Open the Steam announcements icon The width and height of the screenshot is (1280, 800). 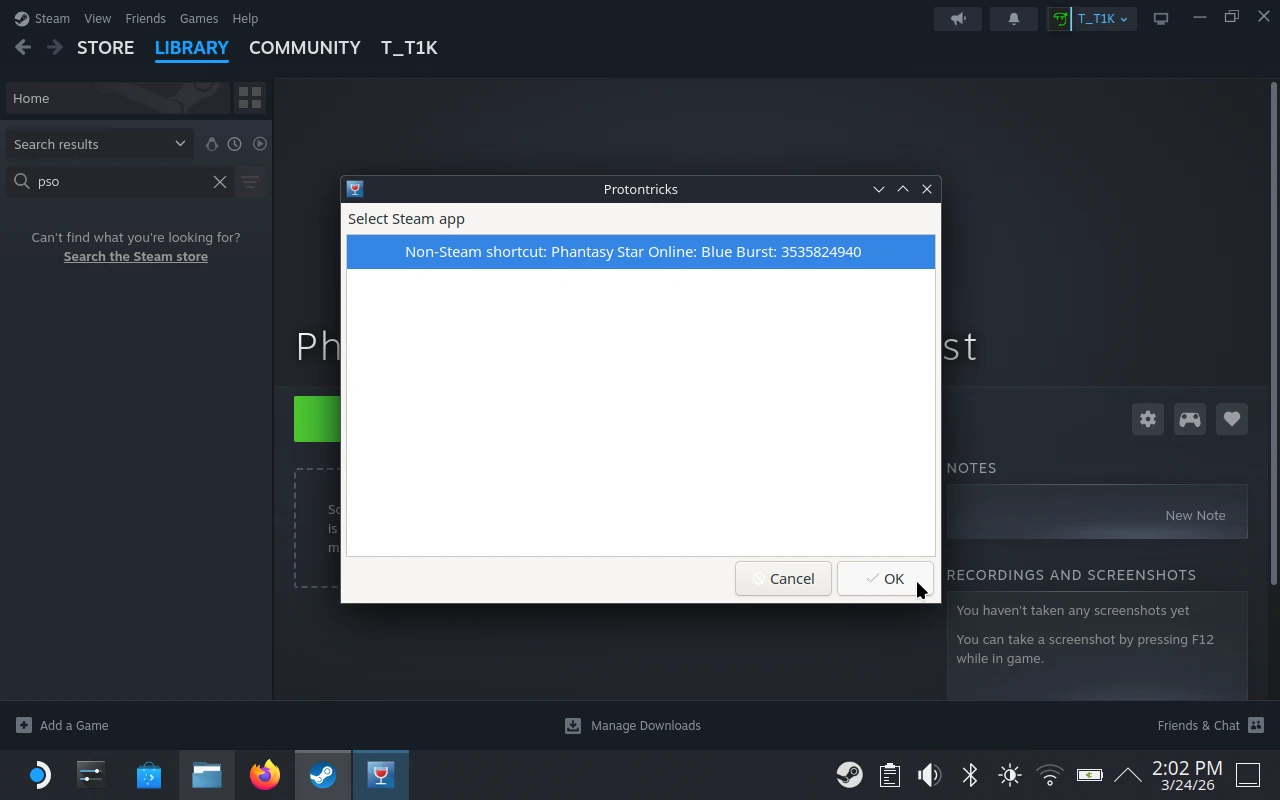pos(957,18)
